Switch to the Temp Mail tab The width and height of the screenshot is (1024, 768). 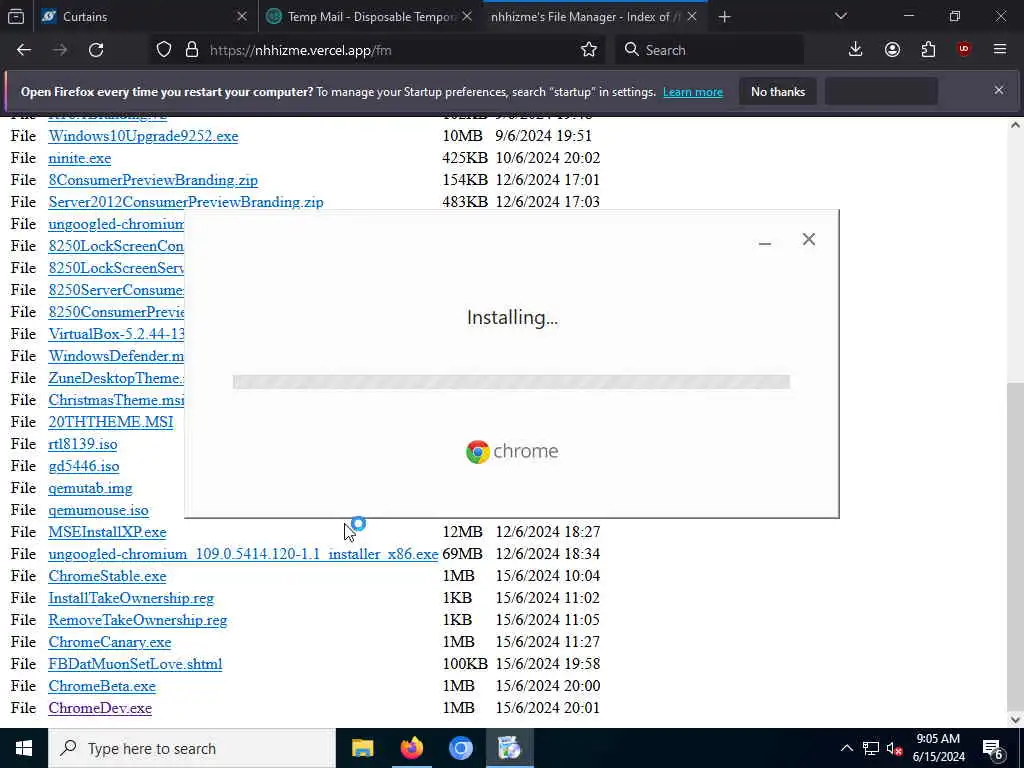[x=369, y=17]
